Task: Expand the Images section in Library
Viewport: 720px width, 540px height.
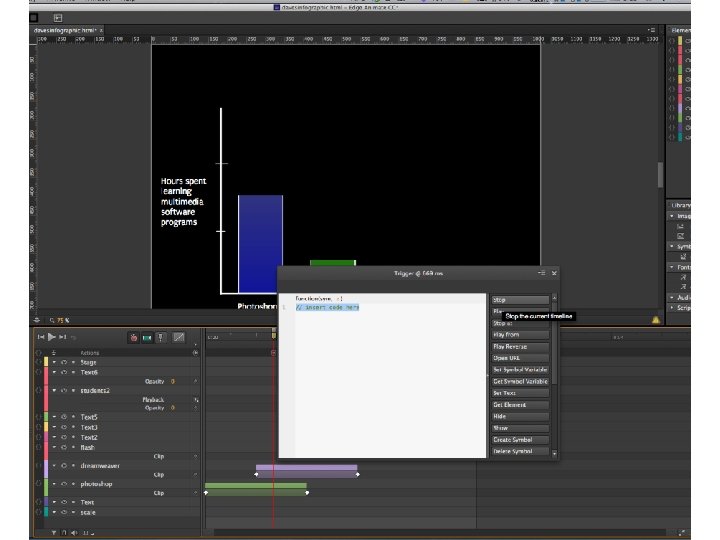Action: coord(672,215)
